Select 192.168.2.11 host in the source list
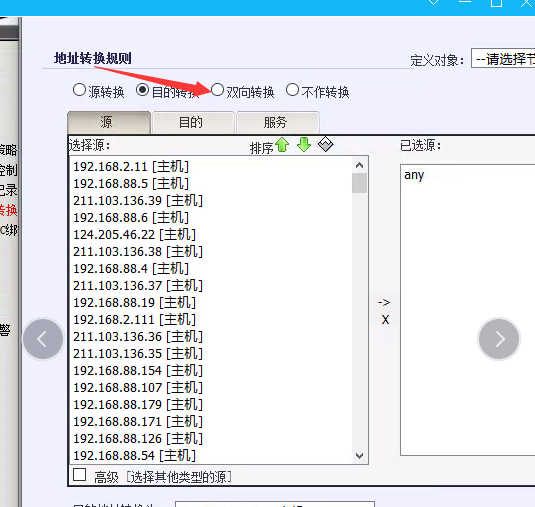This screenshot has width=535, height=507. (x=131, y=166)
